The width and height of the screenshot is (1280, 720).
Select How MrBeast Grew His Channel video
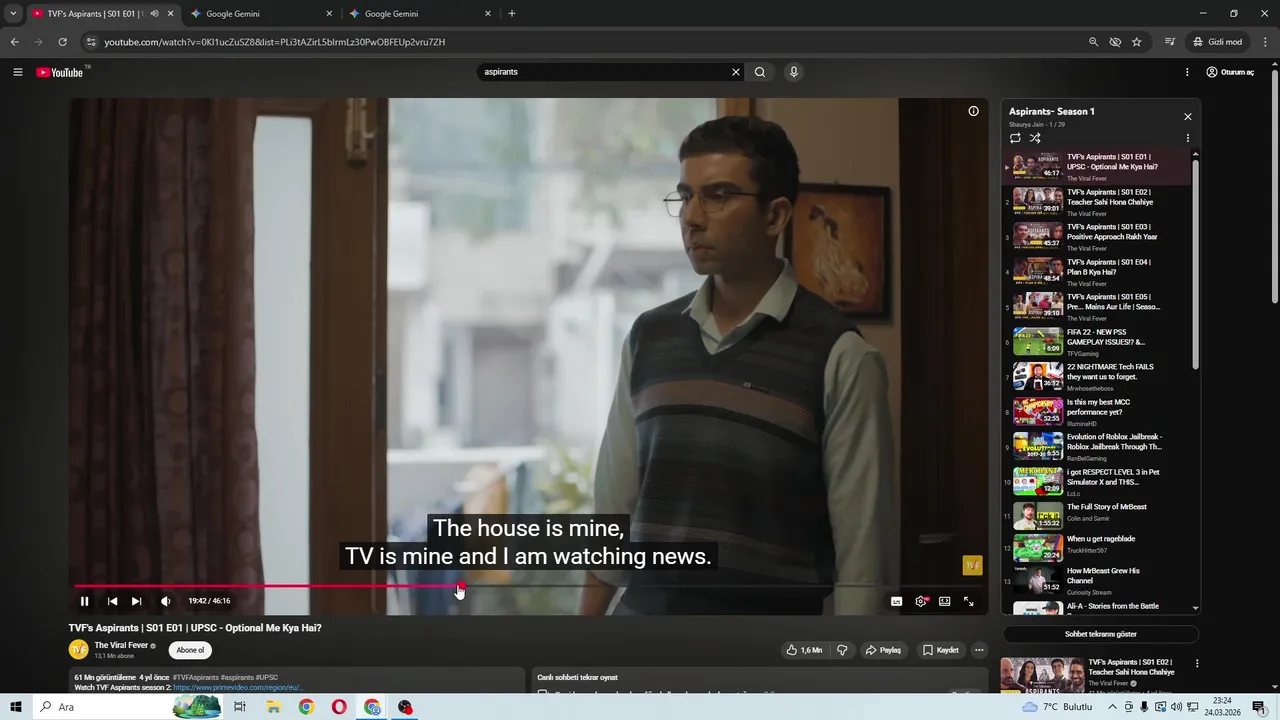coord(1097,581)
